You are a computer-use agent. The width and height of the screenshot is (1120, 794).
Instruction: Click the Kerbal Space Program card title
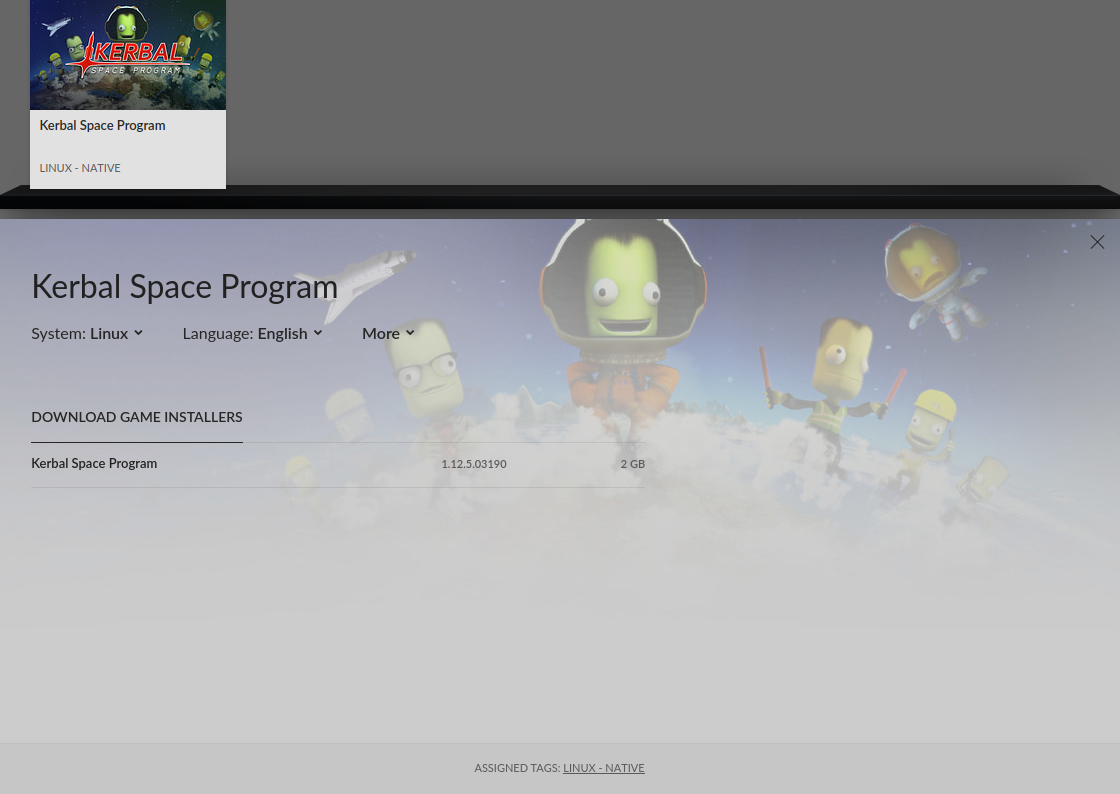(x=102, y=126)
